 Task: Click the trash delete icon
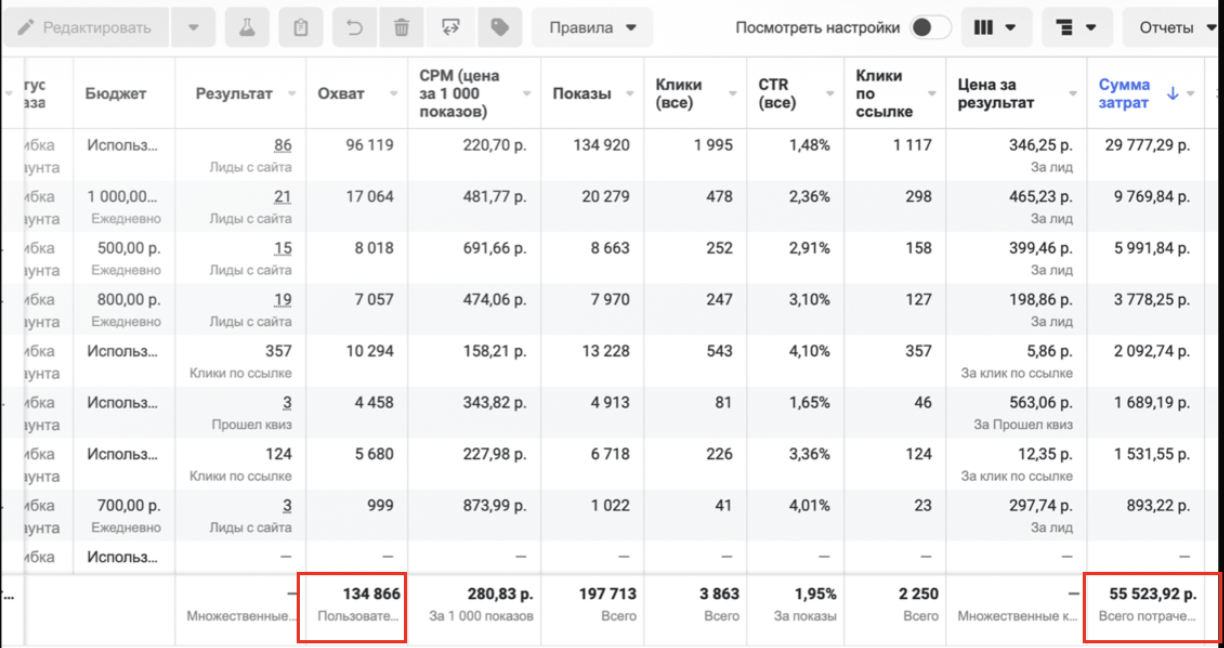[x=401, y=28]
